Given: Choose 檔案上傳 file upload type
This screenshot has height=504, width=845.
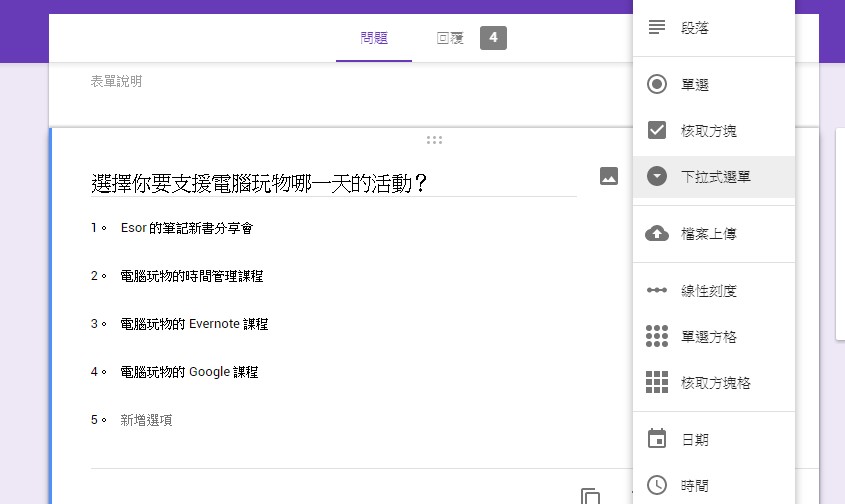Looking at the screenshot, I should click(x=714, y=234).
